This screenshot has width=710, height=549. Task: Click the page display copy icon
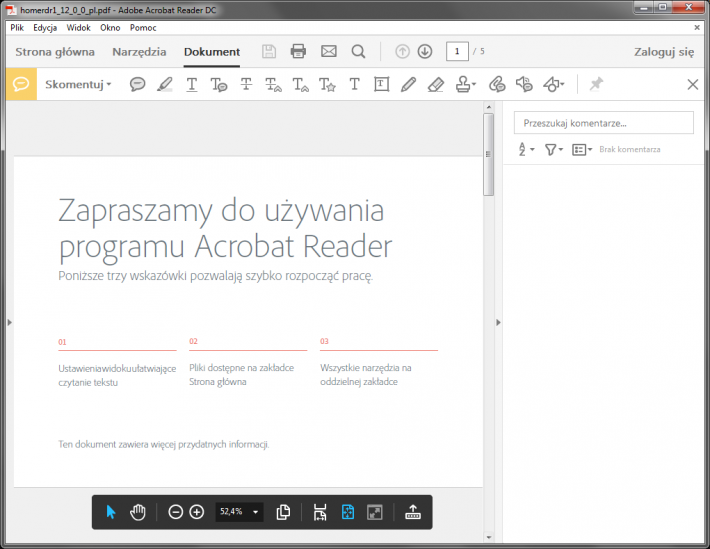click(283, 512)
